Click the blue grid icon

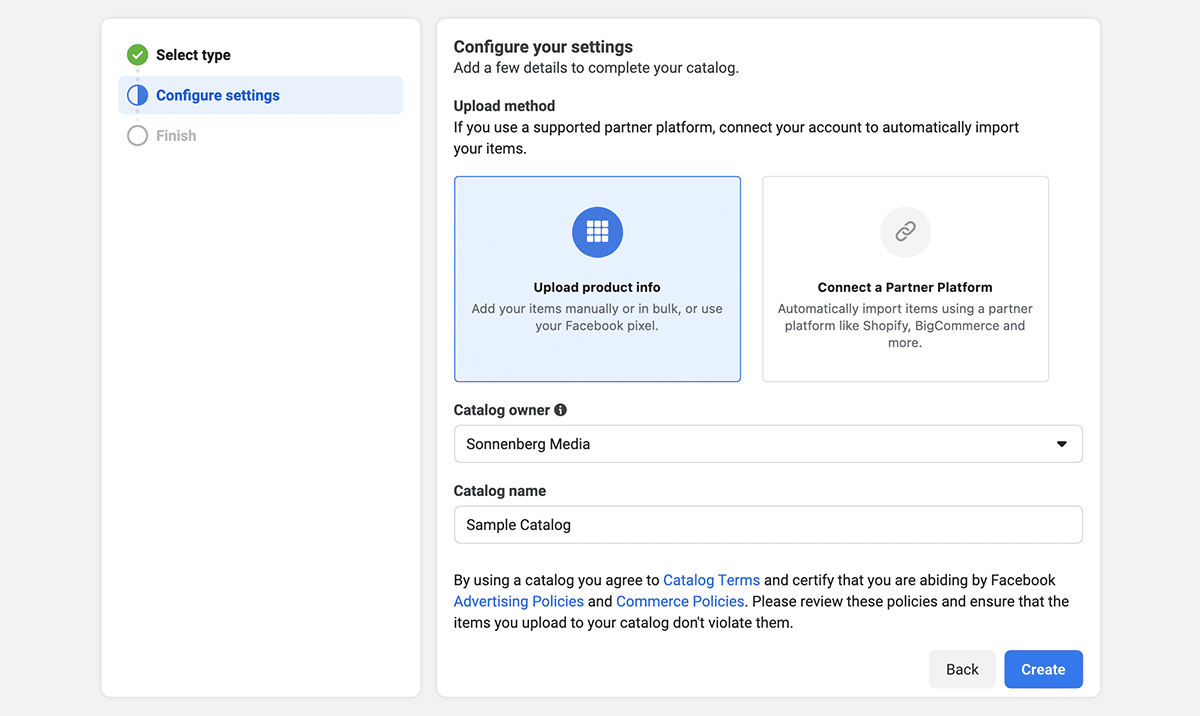597,232
